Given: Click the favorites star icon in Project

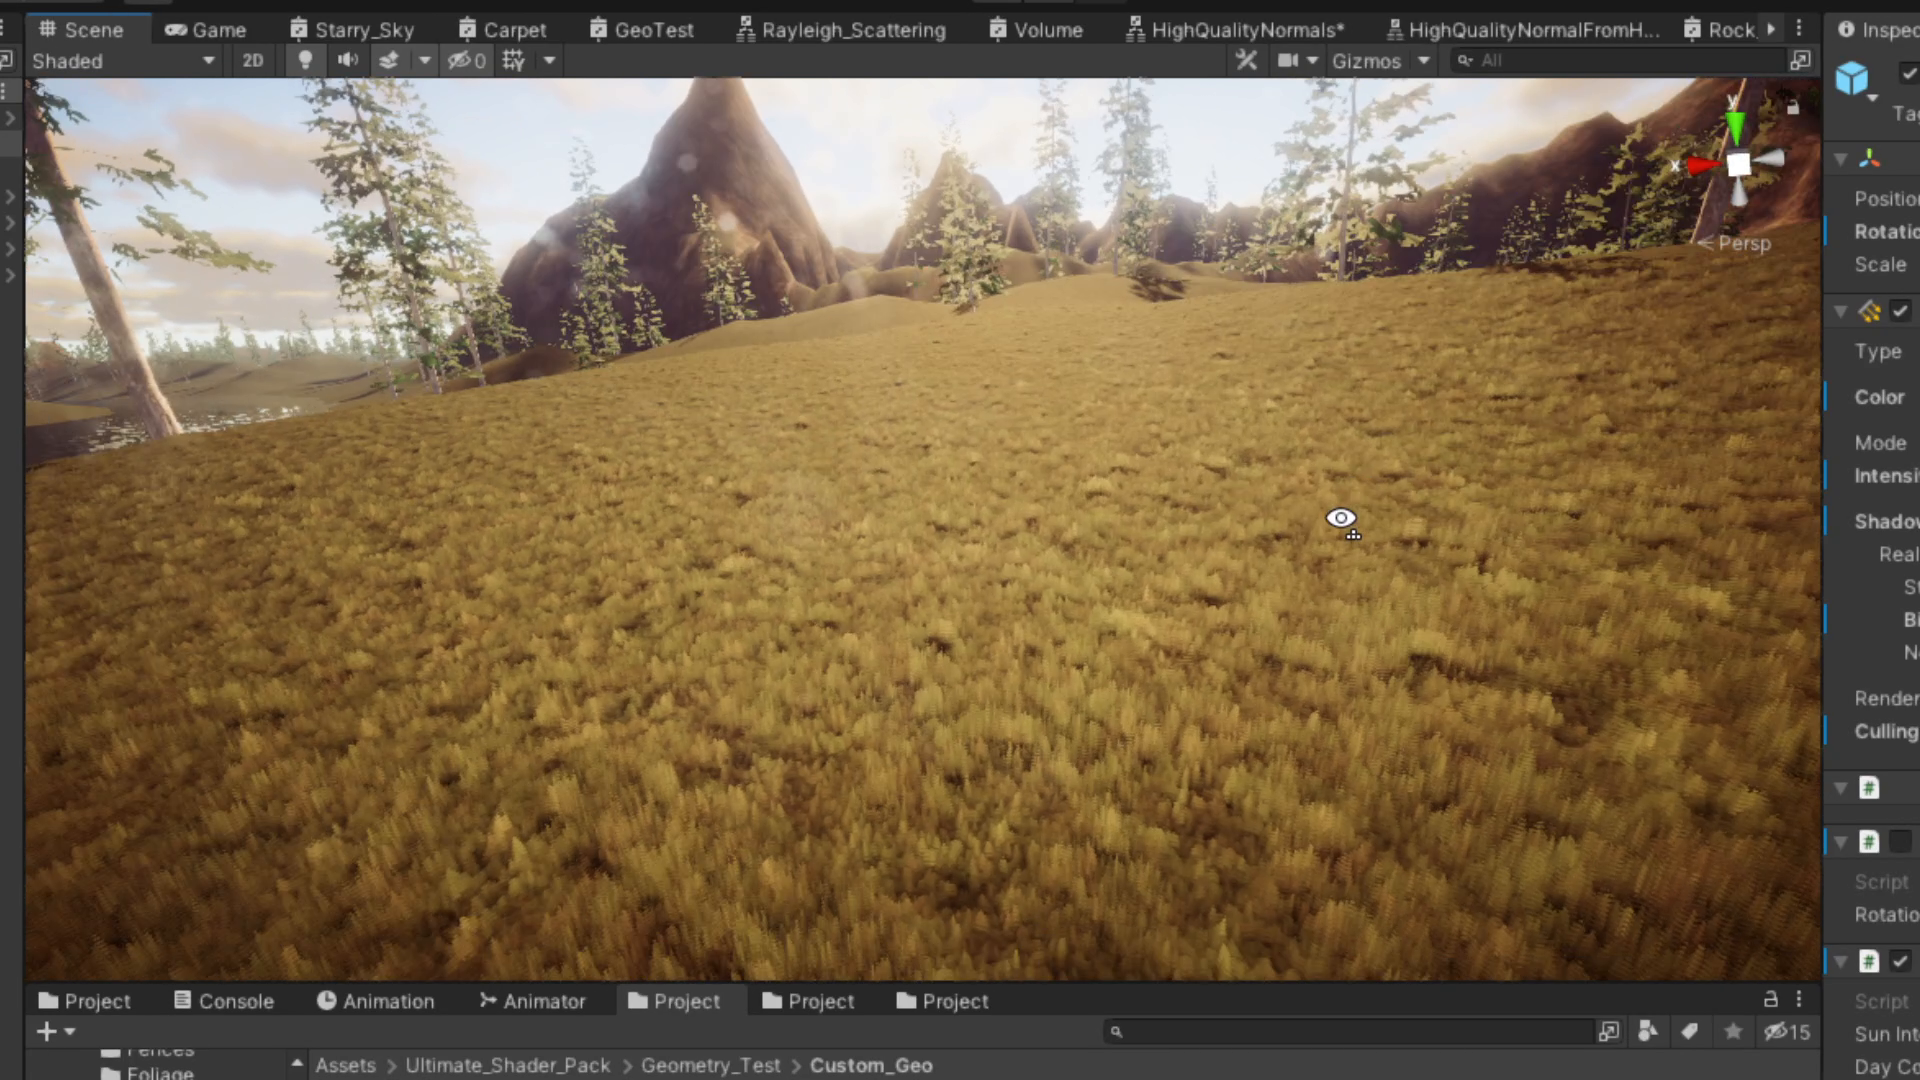Looking at the screenshot, I should coord(1733,1031).
